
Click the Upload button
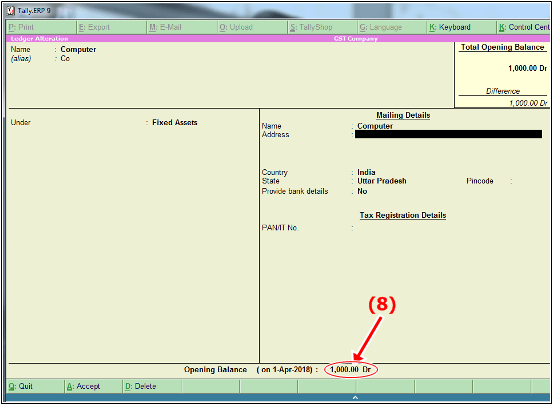click(252, 27)
